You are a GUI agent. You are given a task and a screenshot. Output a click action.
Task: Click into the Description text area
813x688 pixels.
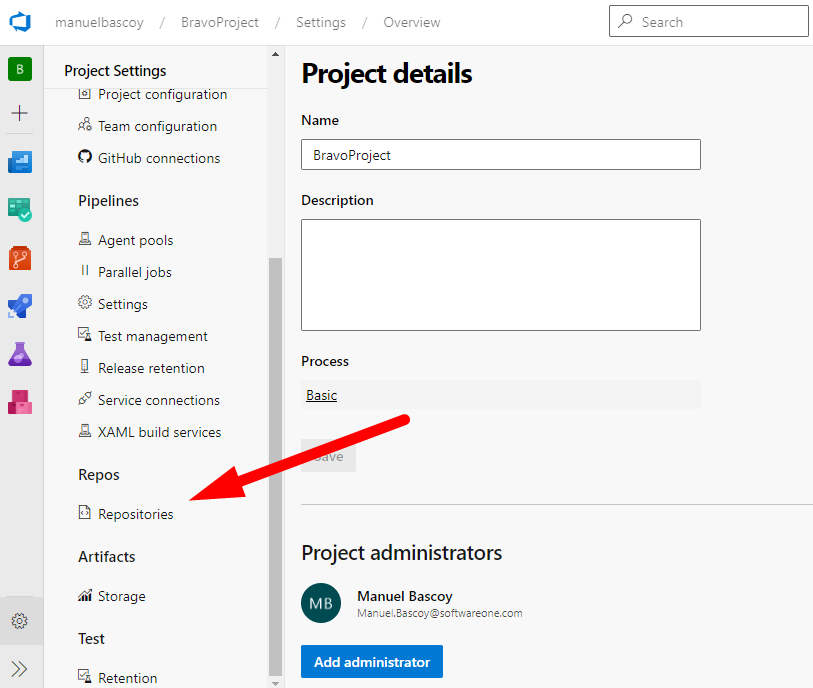(500, 275)
